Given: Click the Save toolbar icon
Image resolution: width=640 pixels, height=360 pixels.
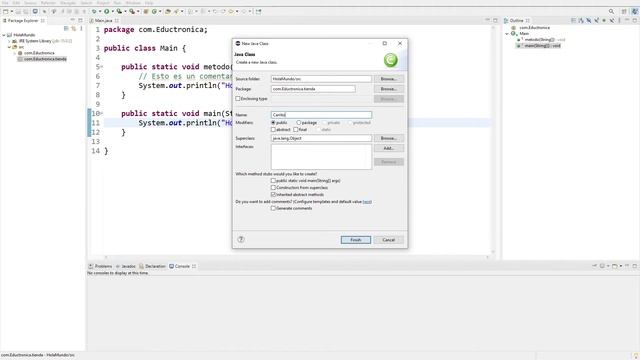Looking at the screenshot, I should click(18, 11).
